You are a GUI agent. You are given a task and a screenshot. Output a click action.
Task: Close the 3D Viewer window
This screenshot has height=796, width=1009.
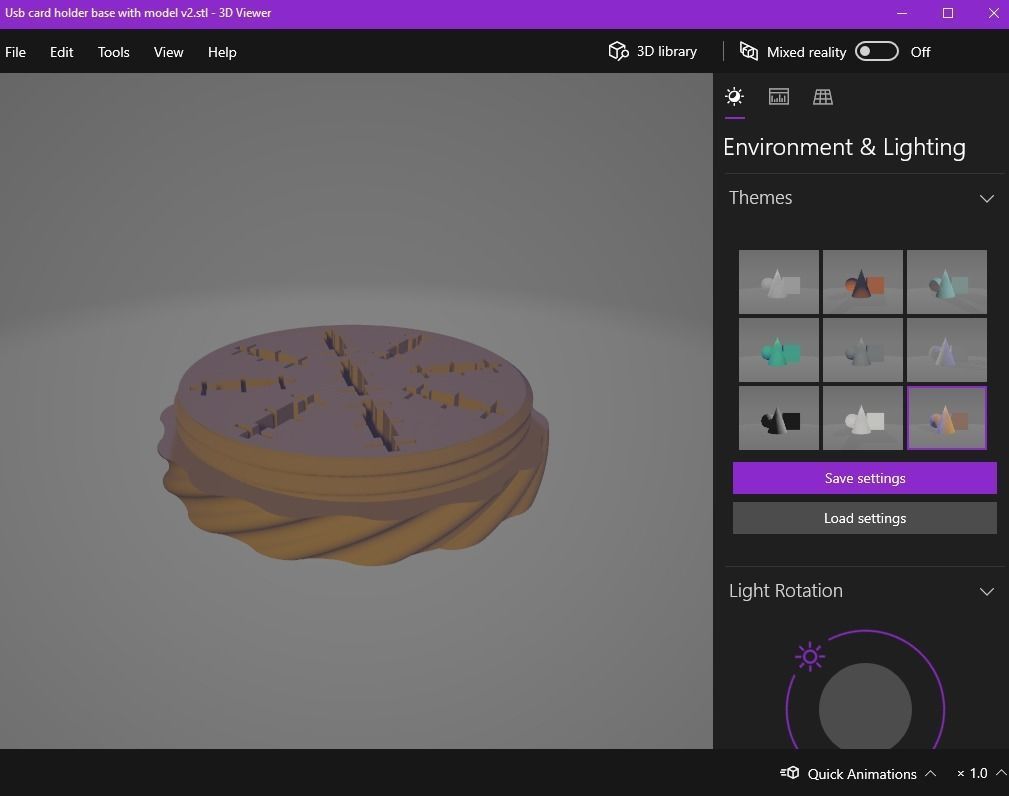(994, 13)
